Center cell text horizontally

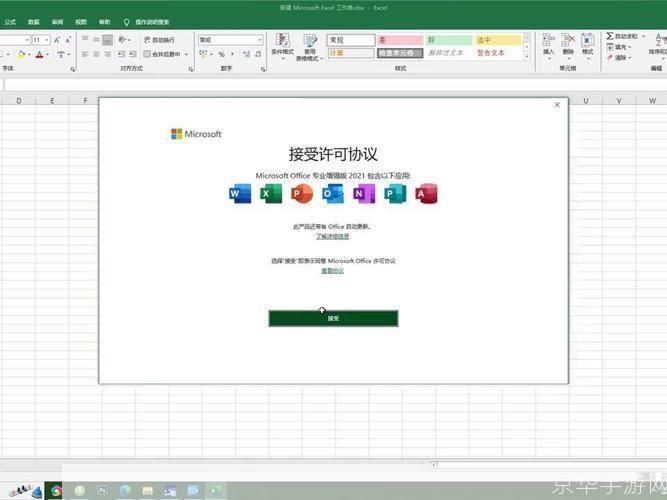pos(96,54)
